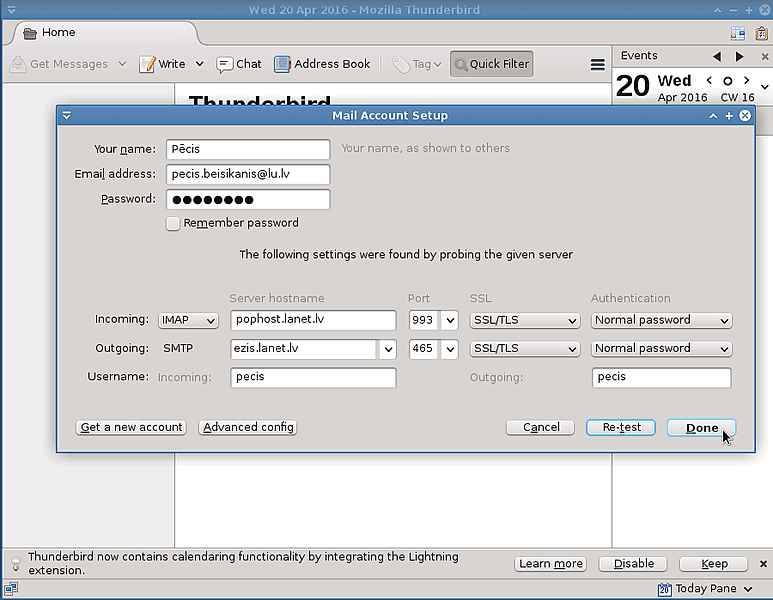This screenshot has height=600, width=773.
Task: Open the Chat toolbar button
Action: click(x=239, y=64)
